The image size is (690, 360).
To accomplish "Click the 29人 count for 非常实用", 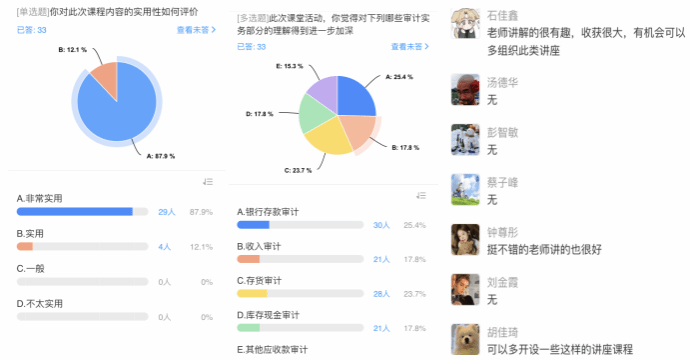I will pyautogui.click(x=167, y=212).
